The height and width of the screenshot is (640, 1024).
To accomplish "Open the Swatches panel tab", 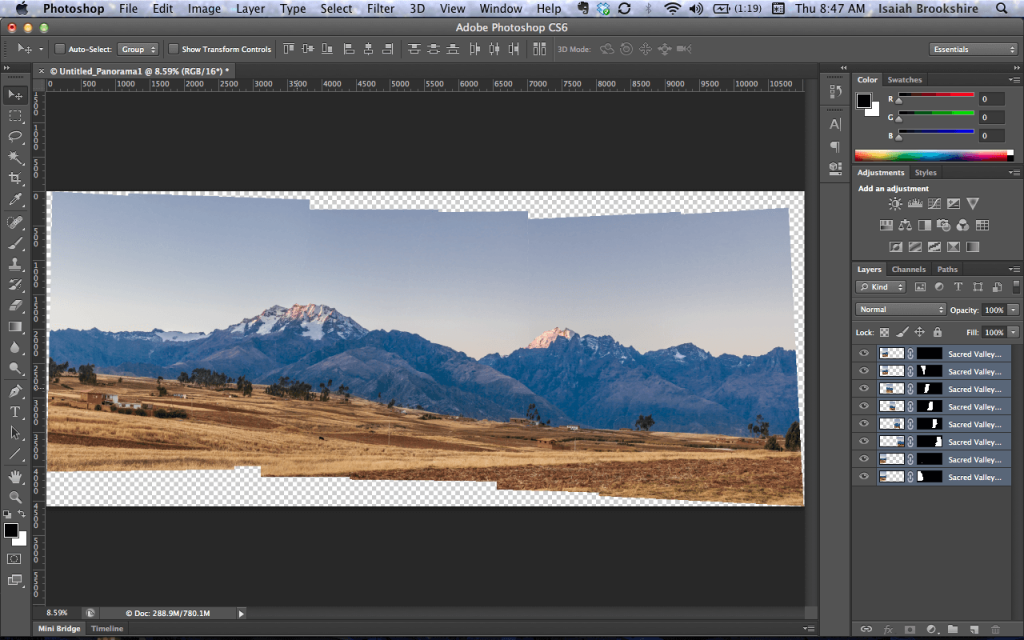I will 905,80.
